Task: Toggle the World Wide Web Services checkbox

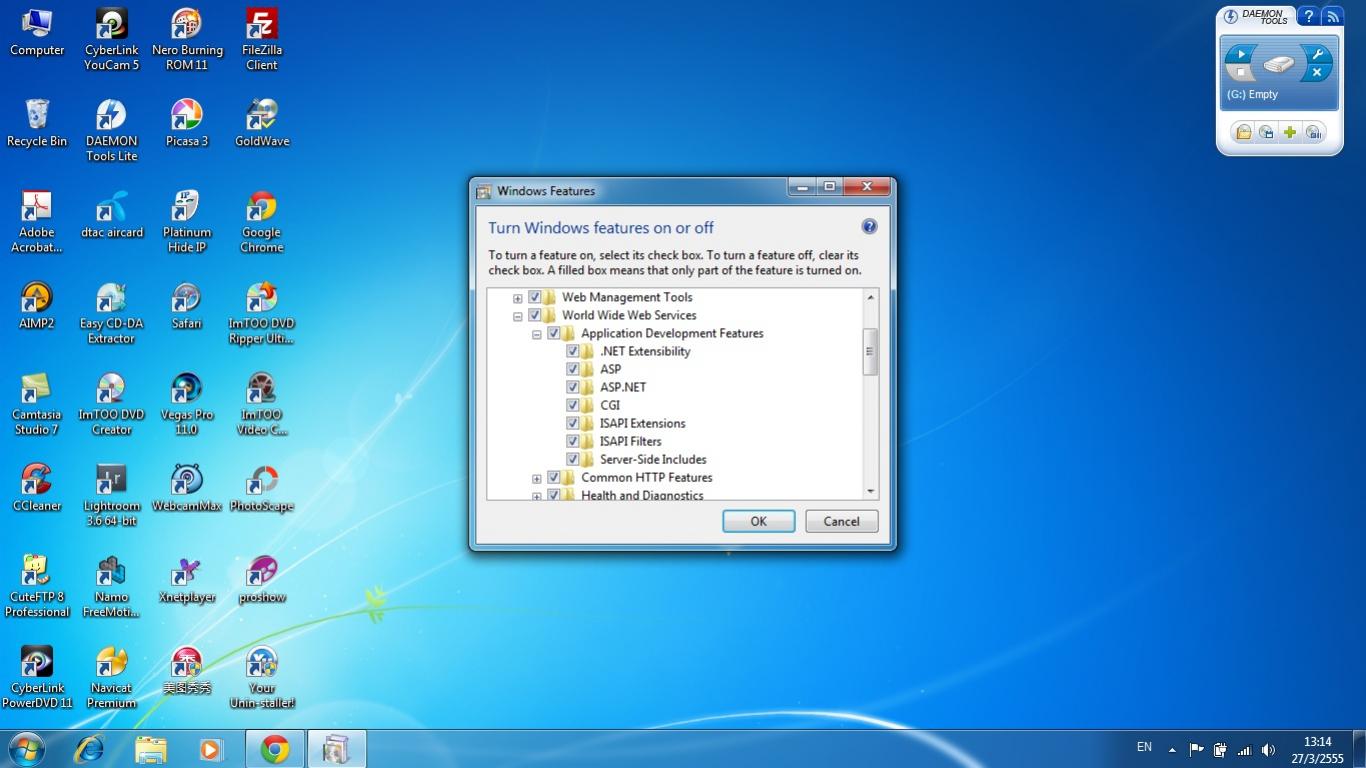Action: (535, 315)
